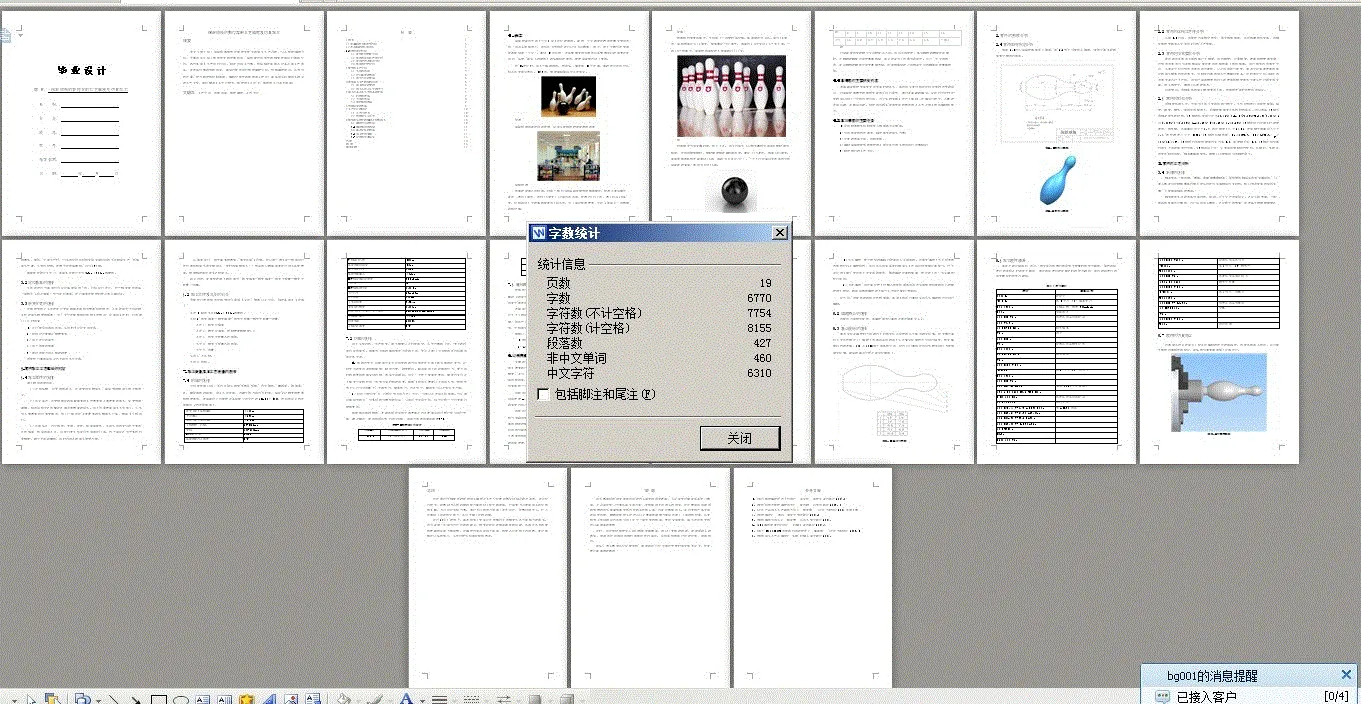The height and width of the screenshot is (704, 1361).
Task: Open the 3-D Style tool
Action: click(x=567, y=699)
